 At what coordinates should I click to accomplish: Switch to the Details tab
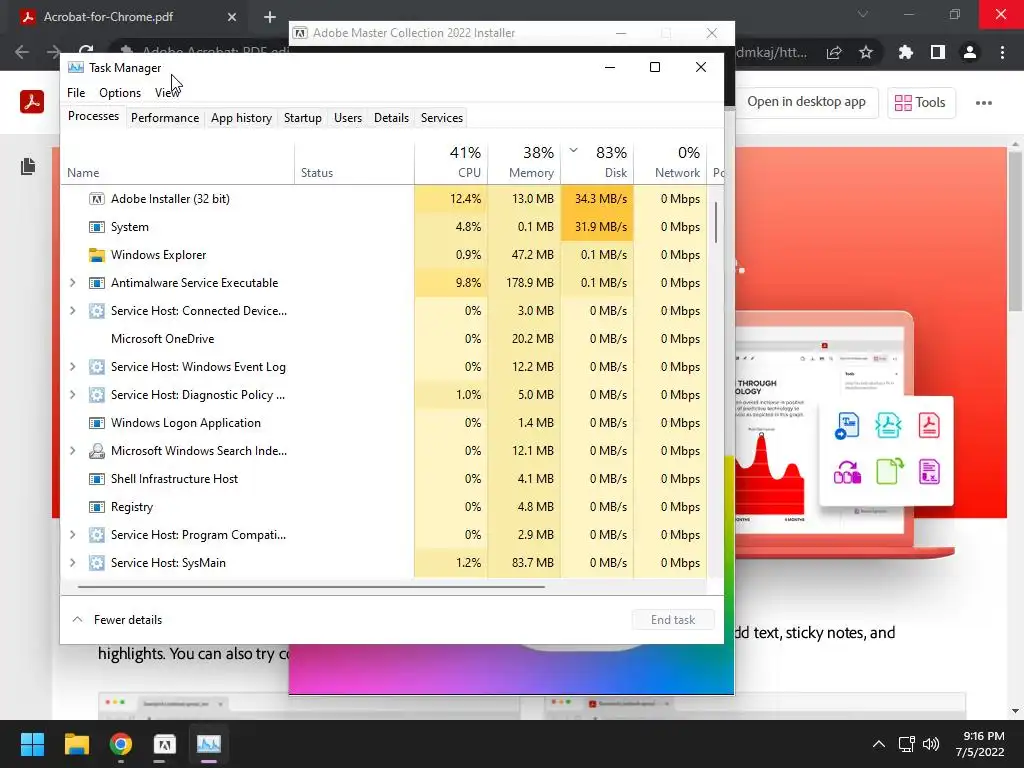(x=391, y=118)
